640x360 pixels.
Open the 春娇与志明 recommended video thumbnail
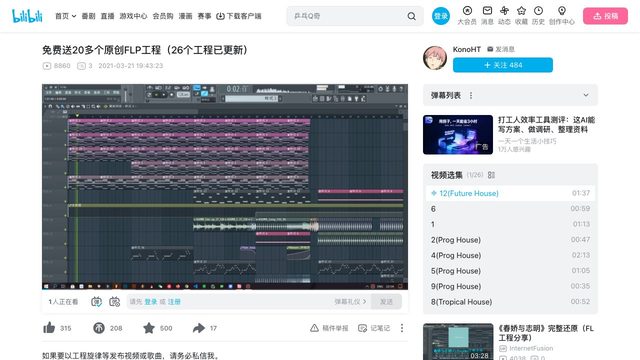[458, 342]
